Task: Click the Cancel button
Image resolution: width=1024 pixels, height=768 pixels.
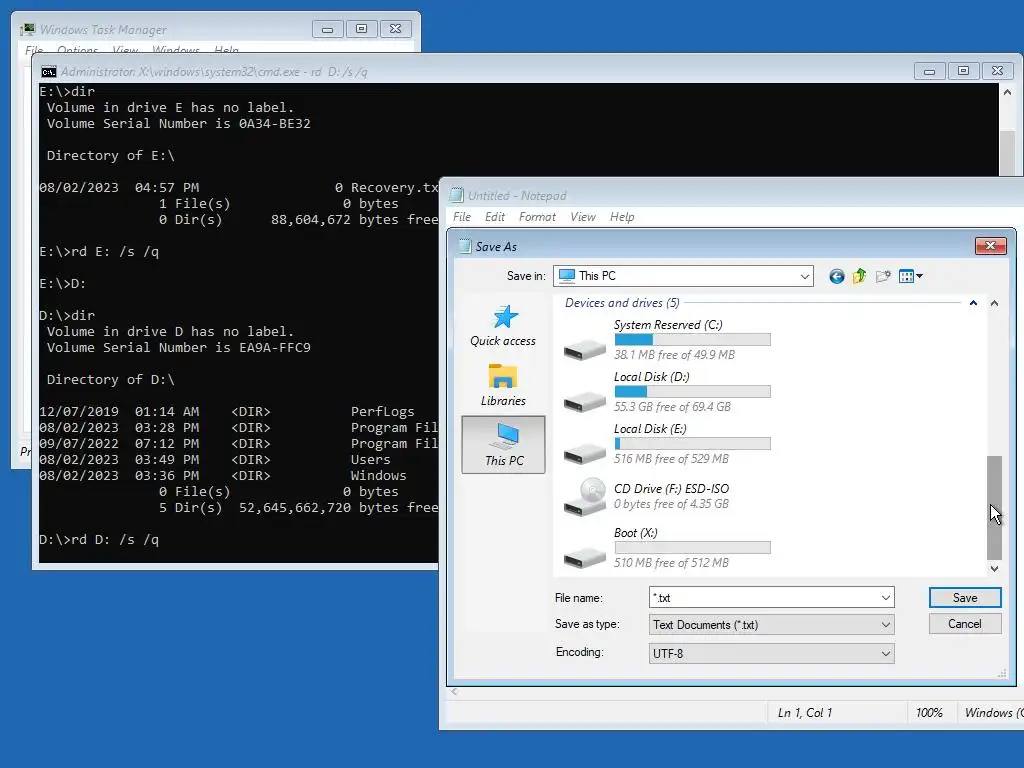Action: pos(965,624)
